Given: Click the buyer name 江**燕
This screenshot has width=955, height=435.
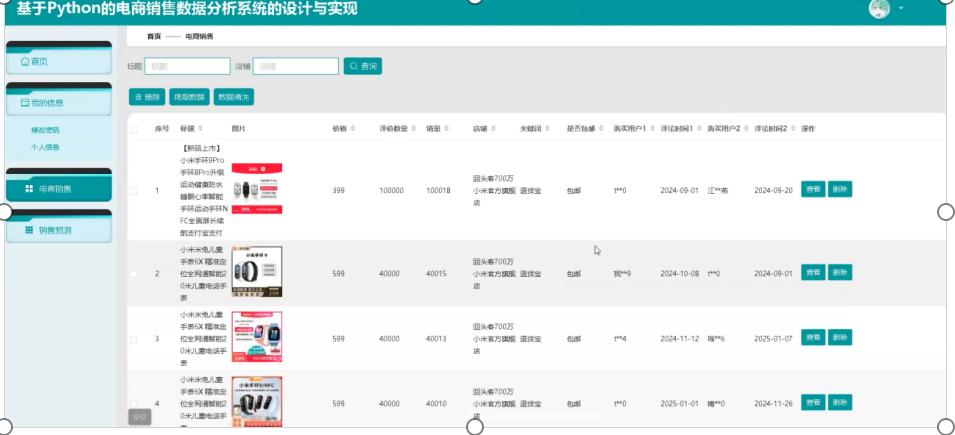Looking at the screenshot, I should [x=717, y=191].
